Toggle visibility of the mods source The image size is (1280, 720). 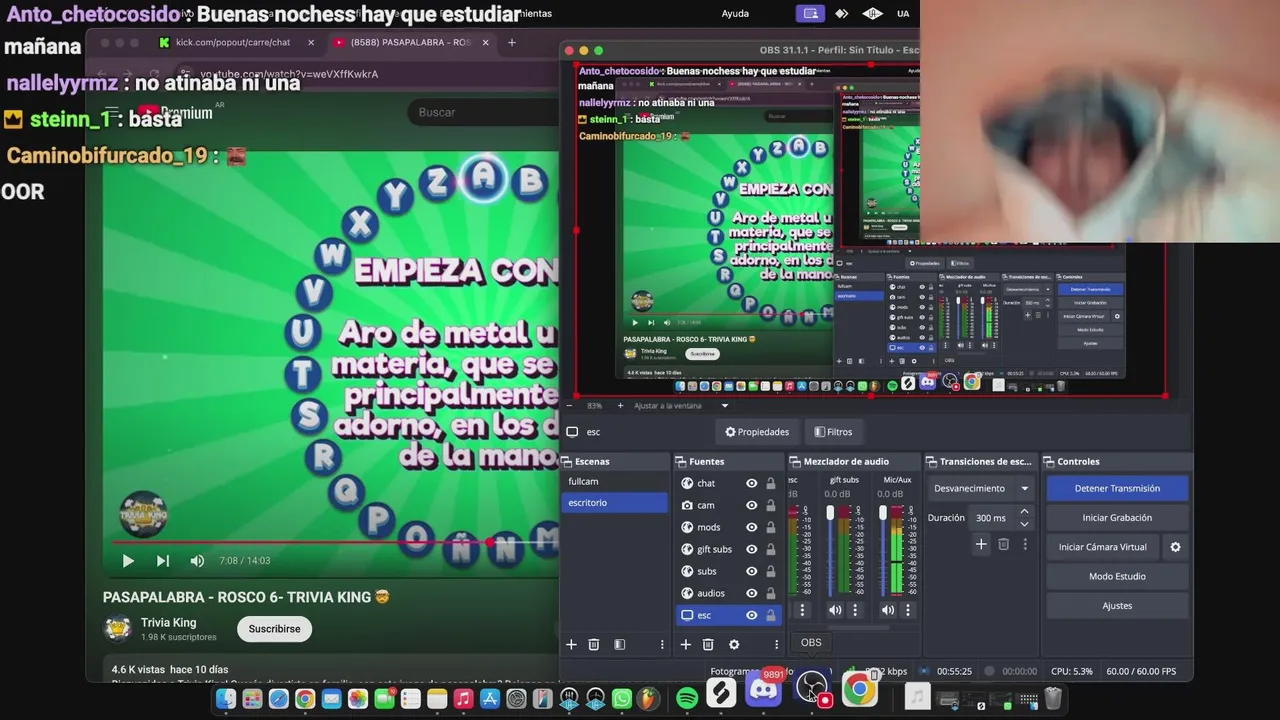pyautogui.click(x=752, y=527)
